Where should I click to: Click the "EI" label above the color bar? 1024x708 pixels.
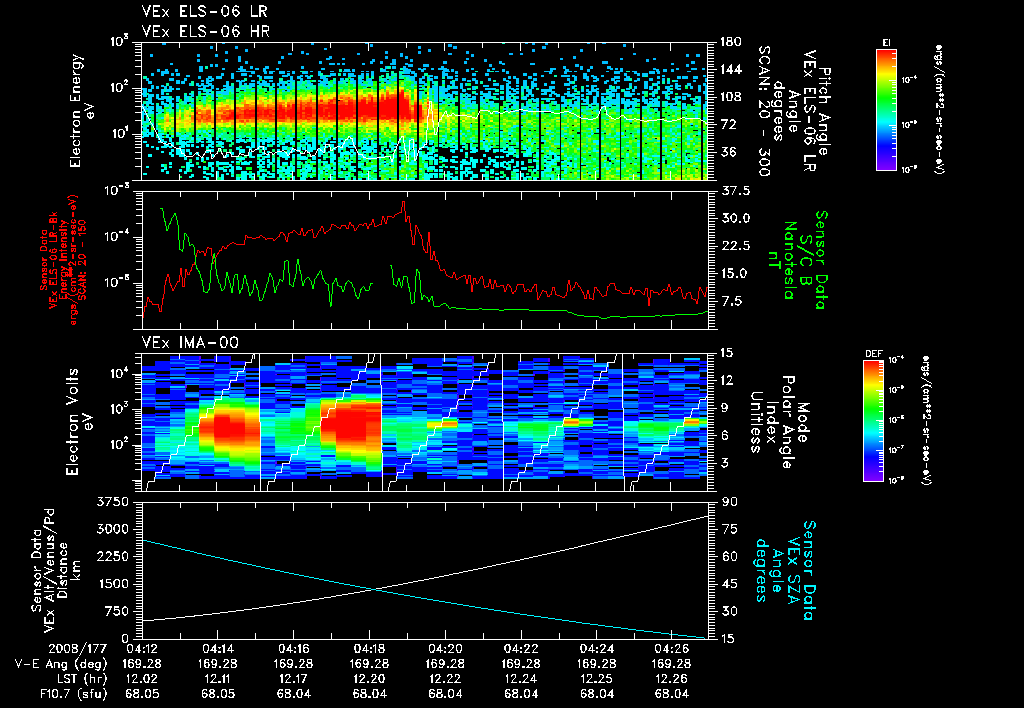coord(886,43)
